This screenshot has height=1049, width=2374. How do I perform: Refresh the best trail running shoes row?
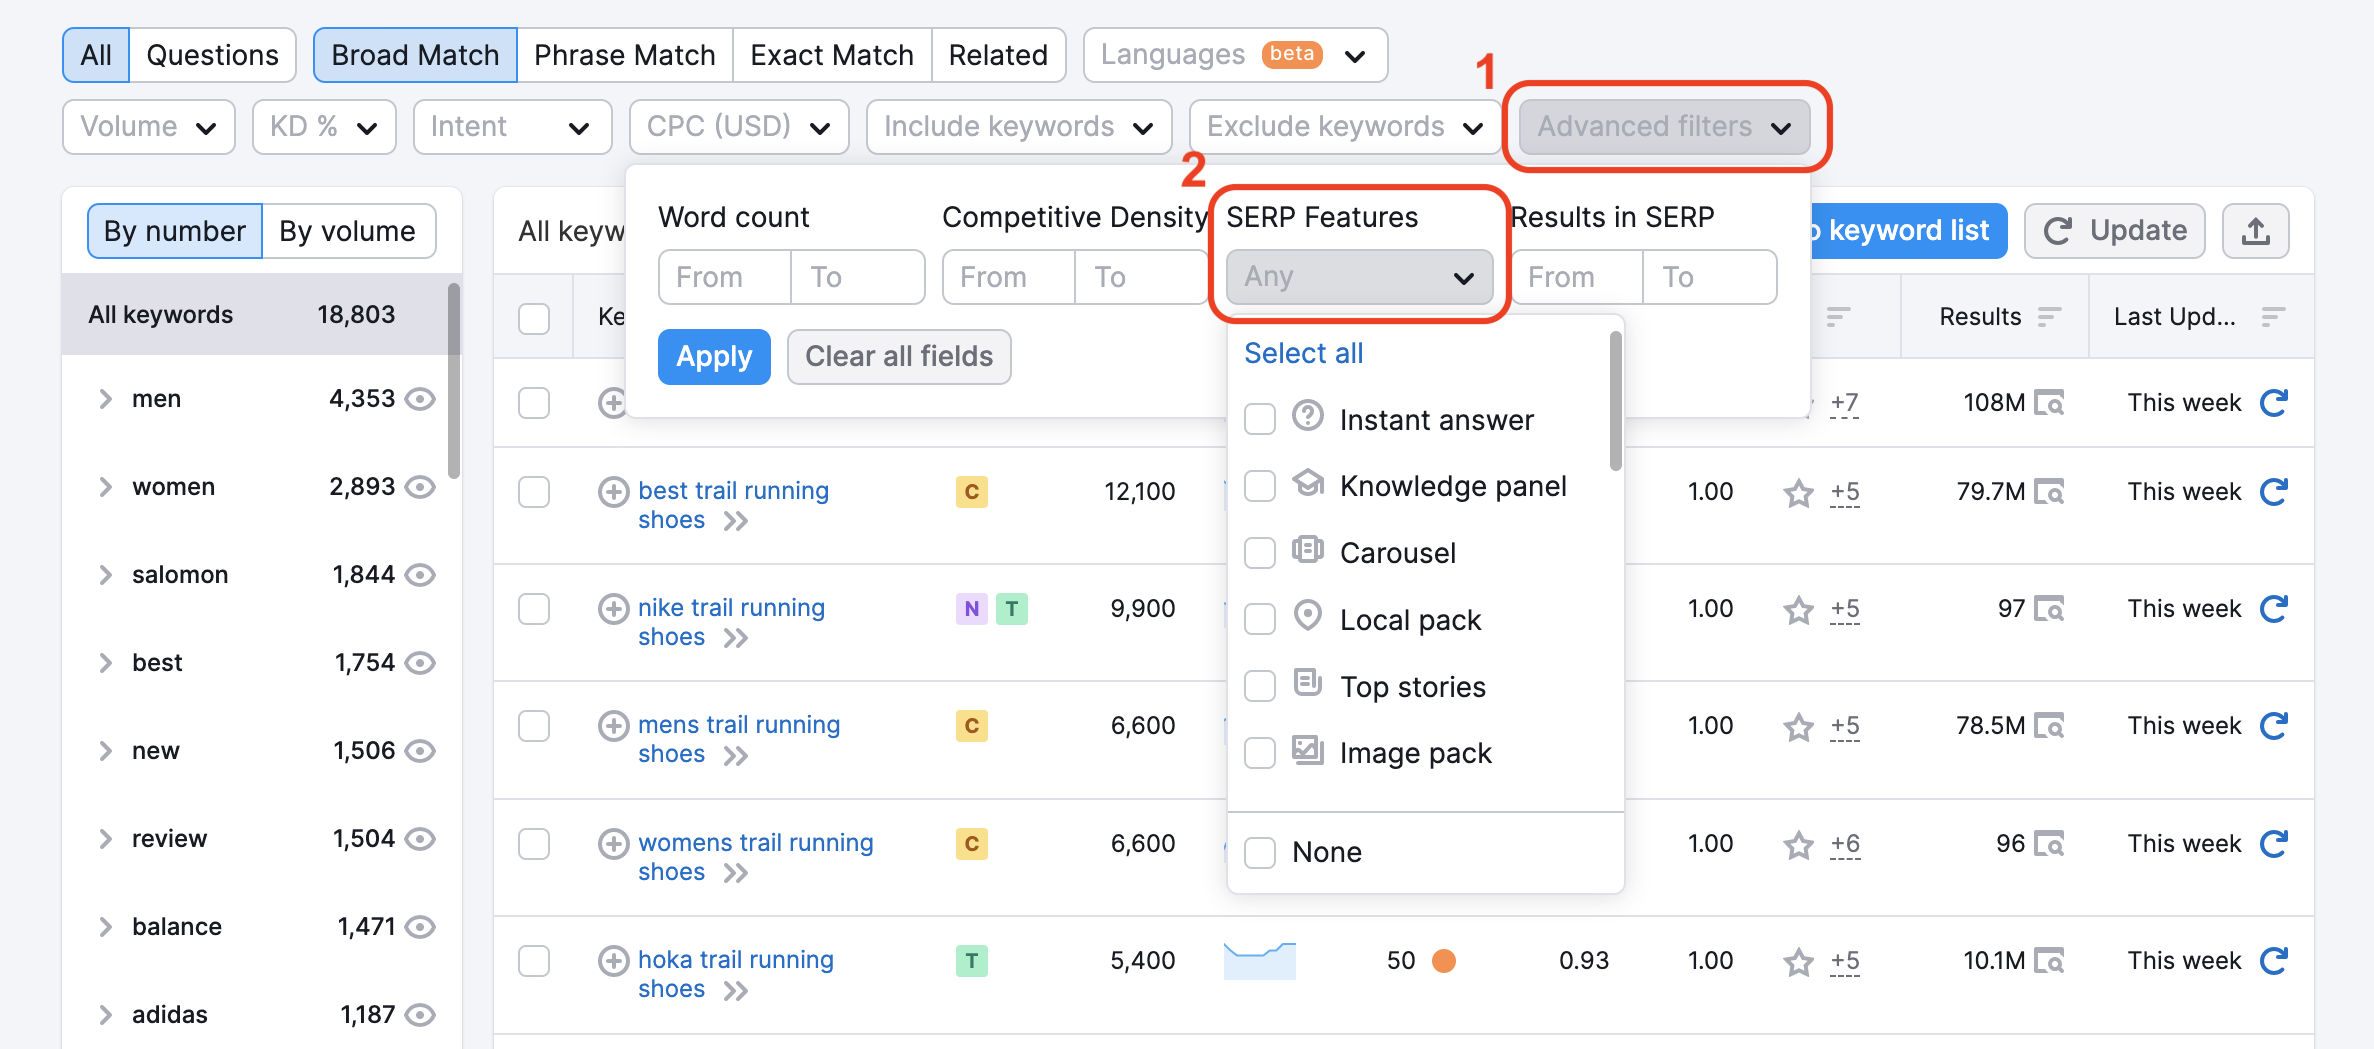[x=2274, y=491]
